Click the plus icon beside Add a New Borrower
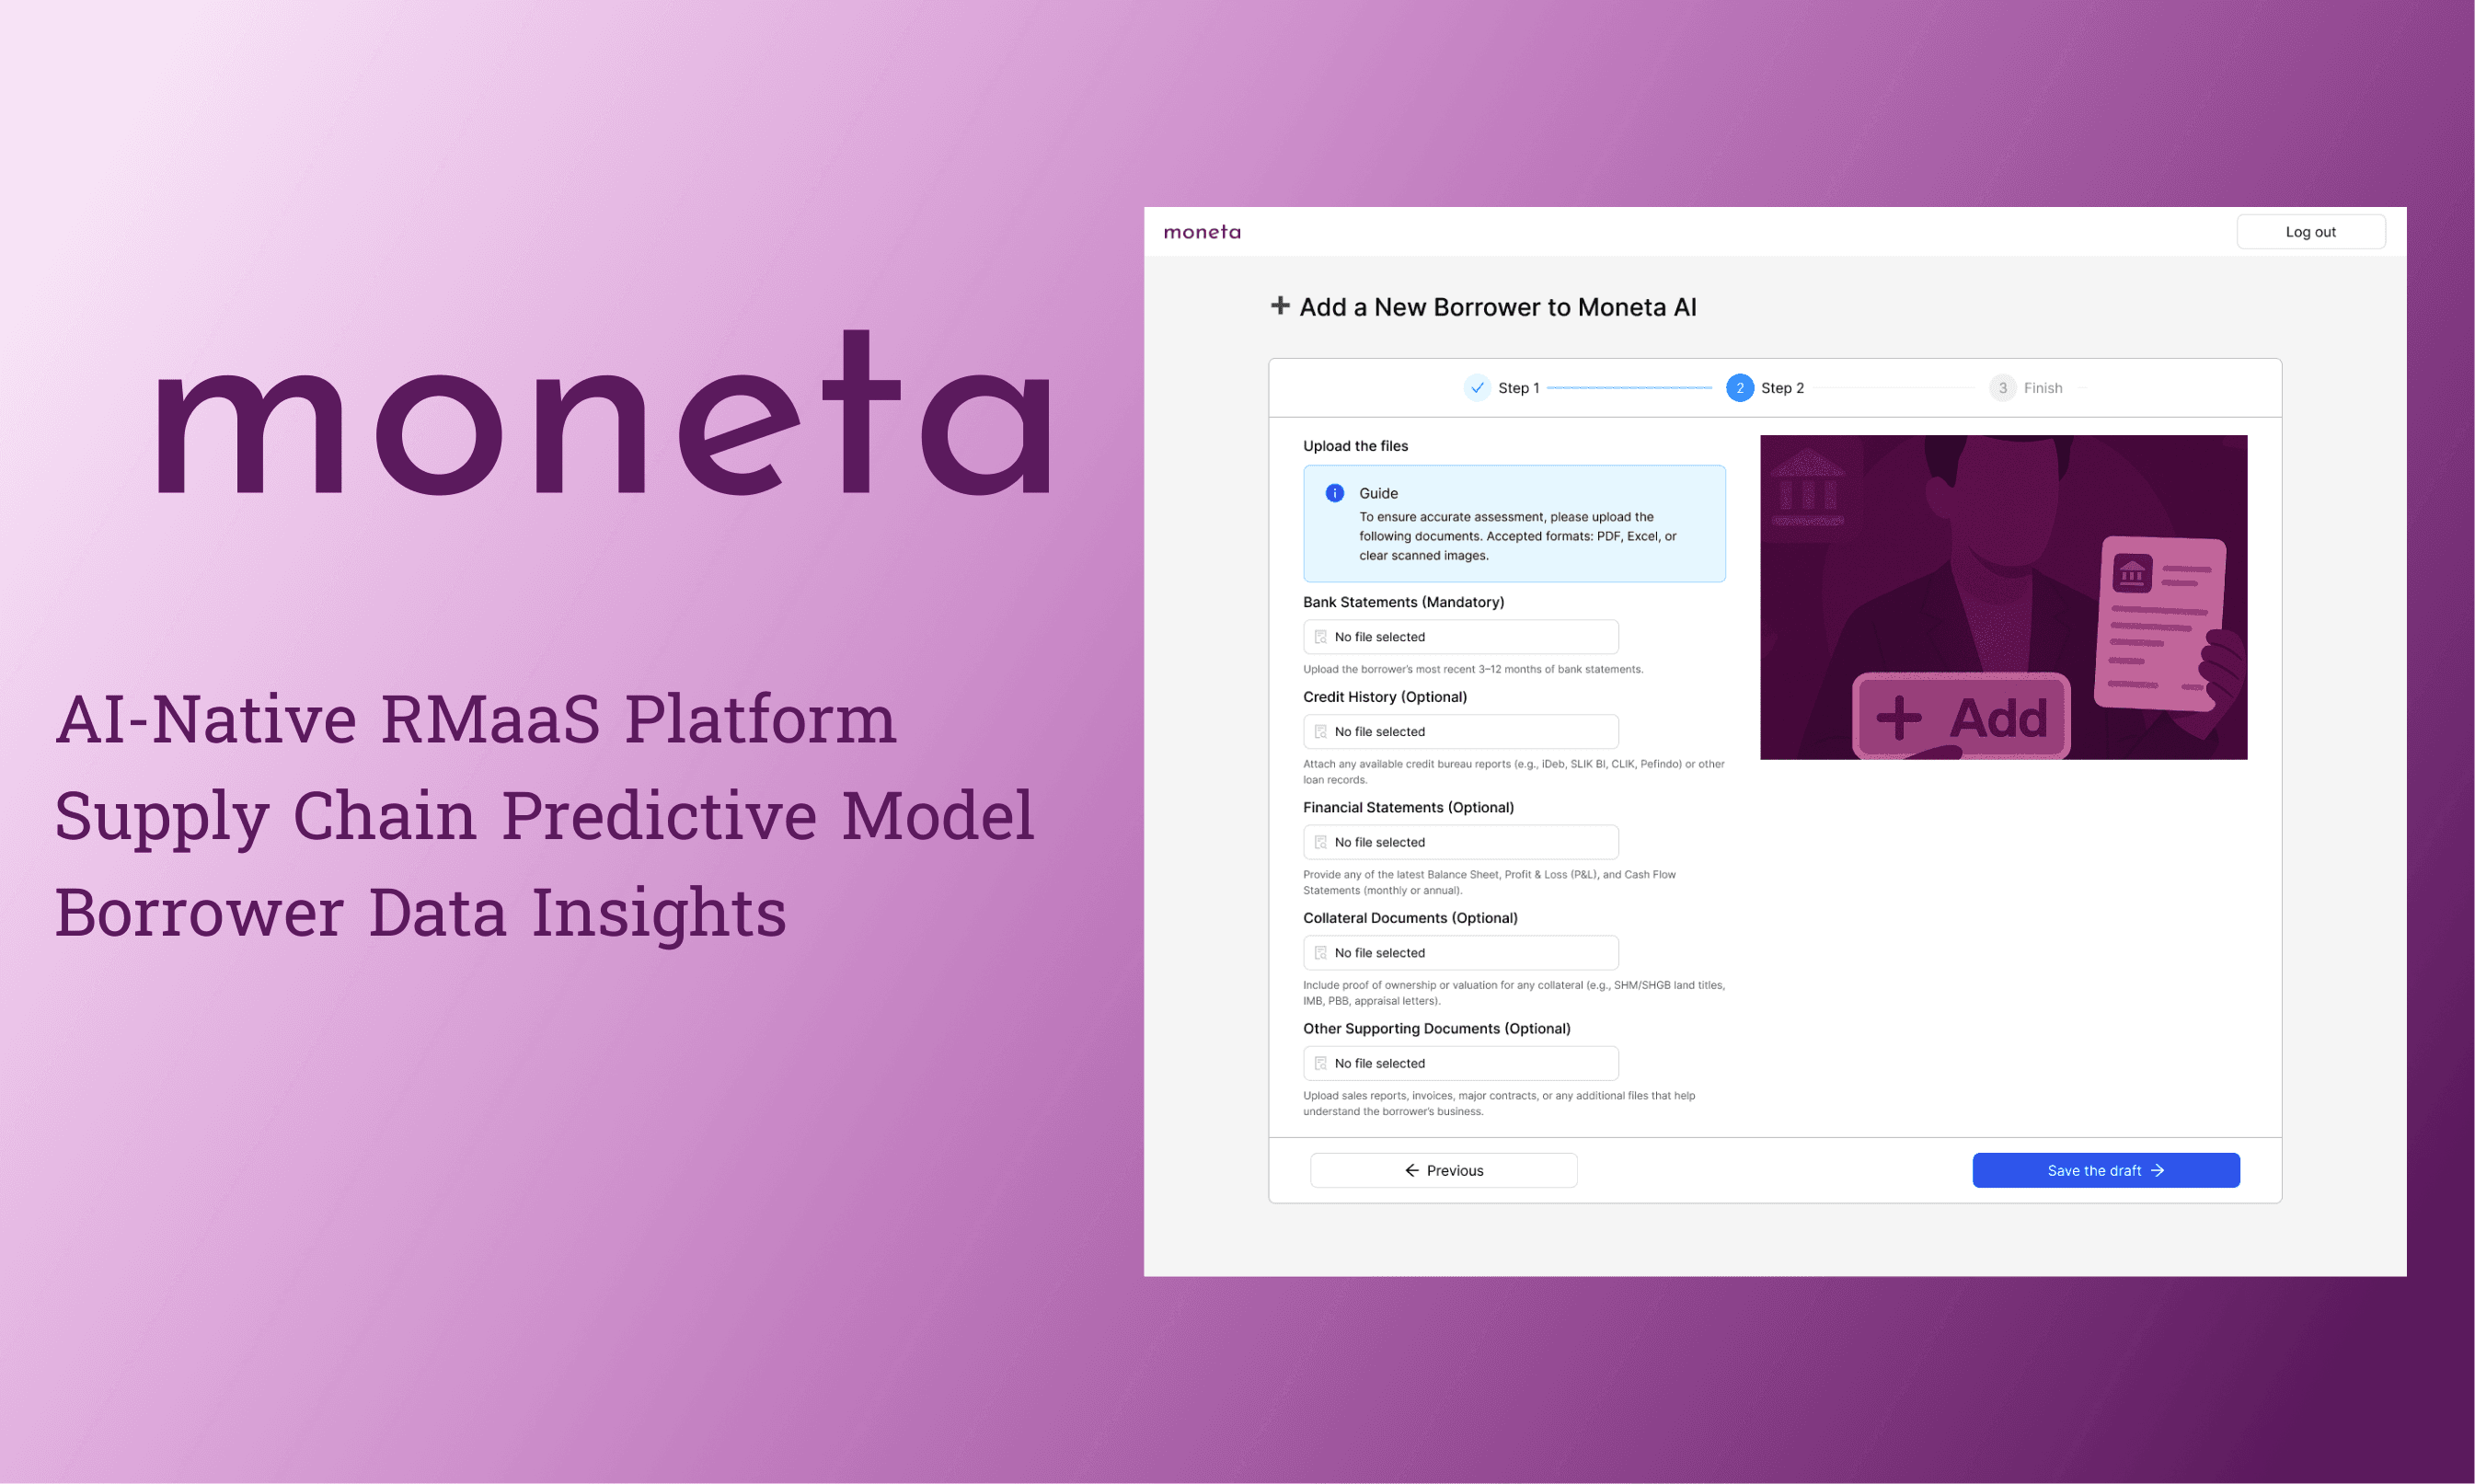The height and width of the screenshot is (1484, 2475). [1280, 306]
